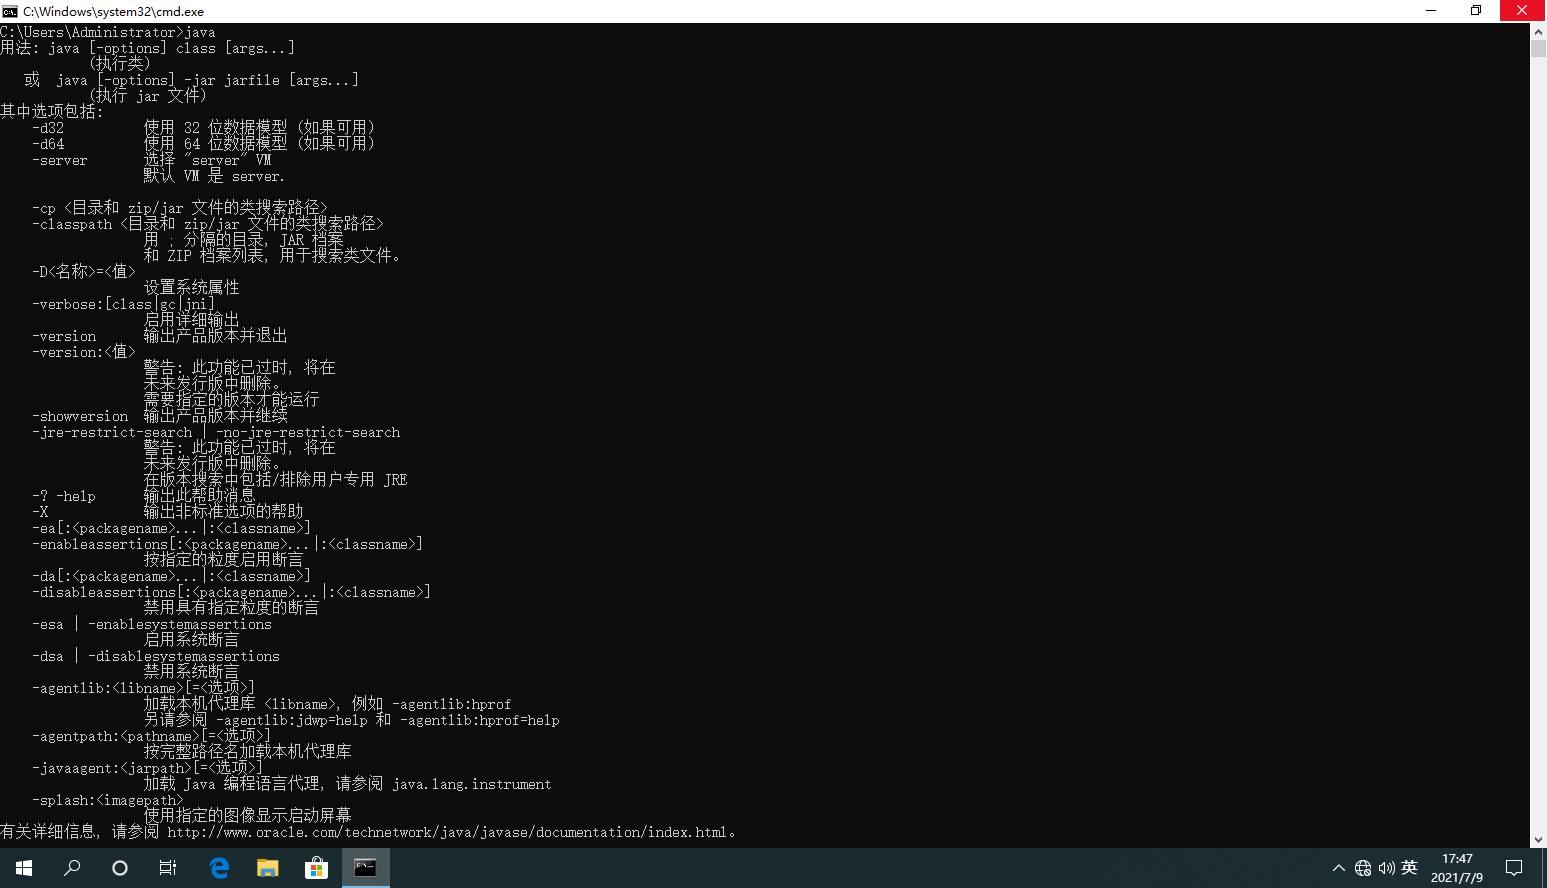The height and width of the screenshot is (888, 1547).
Task: Launch Cortana circle icon
Action: coord(120,868)
